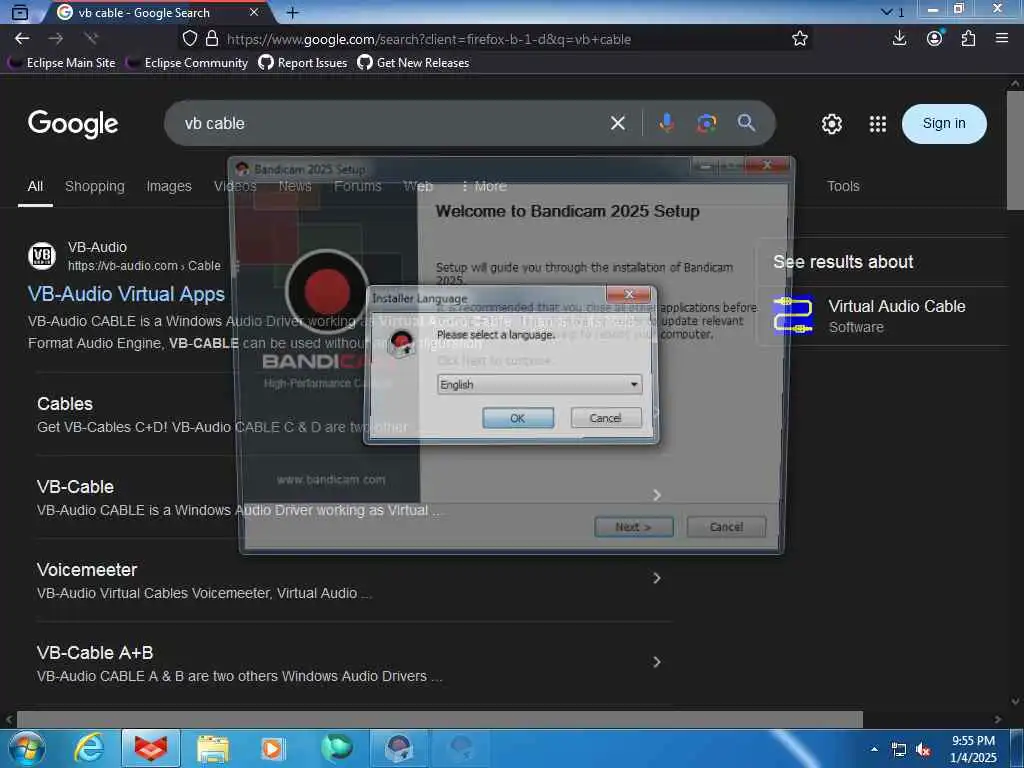This screenshot has width=1024, height=768.
Task: Click the Firefox view icon
Action: (20, 12)
